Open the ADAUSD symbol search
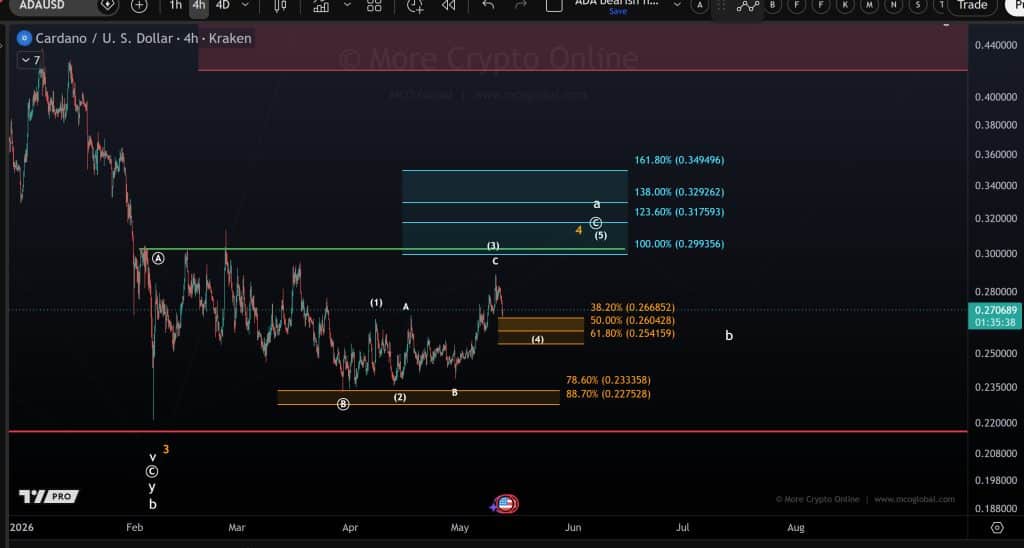Image resolution: width=1024 pixels, height=548 pixels. (x=42, y=5)
